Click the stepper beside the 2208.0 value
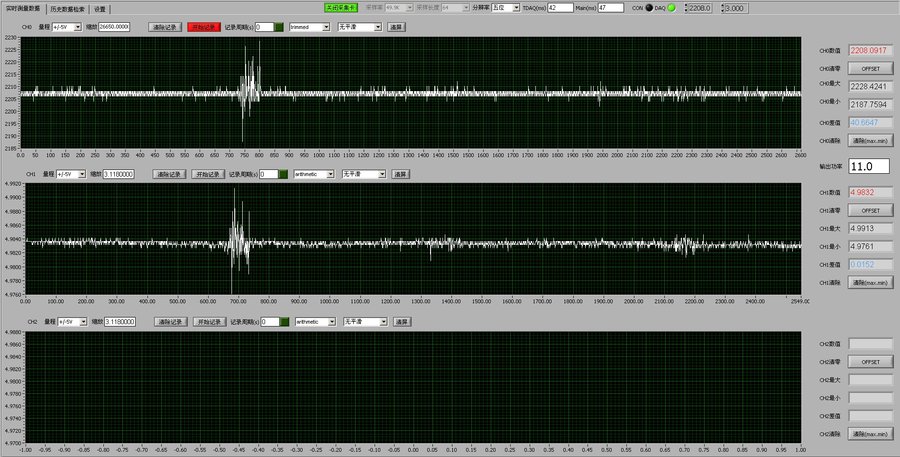This screenshot has height=457, width=900. point(686,8)
